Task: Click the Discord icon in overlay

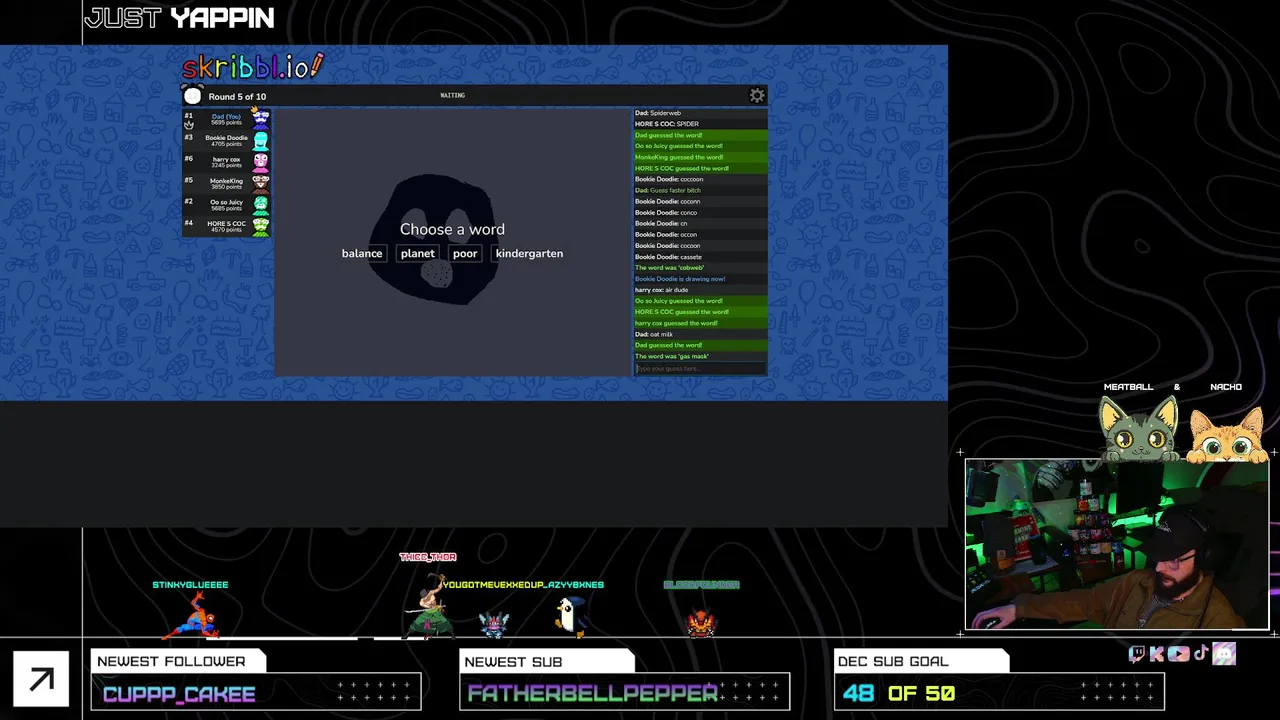Action: click(x=1225, y=654)
